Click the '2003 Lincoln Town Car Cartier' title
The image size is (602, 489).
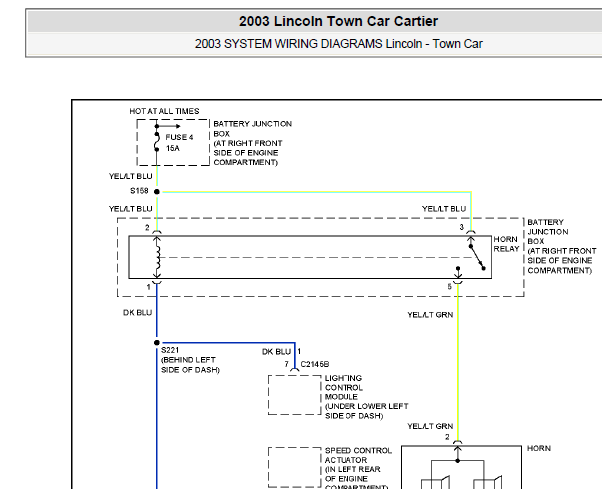[x=338, y=21]
